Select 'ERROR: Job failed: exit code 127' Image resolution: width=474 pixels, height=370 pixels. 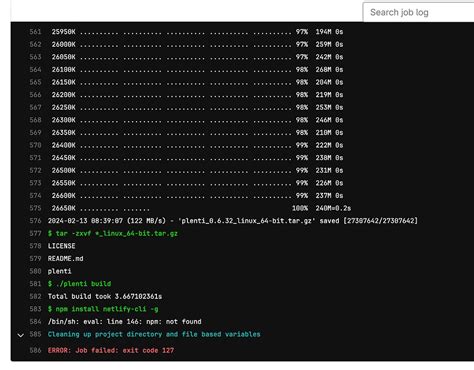[111, 350]
